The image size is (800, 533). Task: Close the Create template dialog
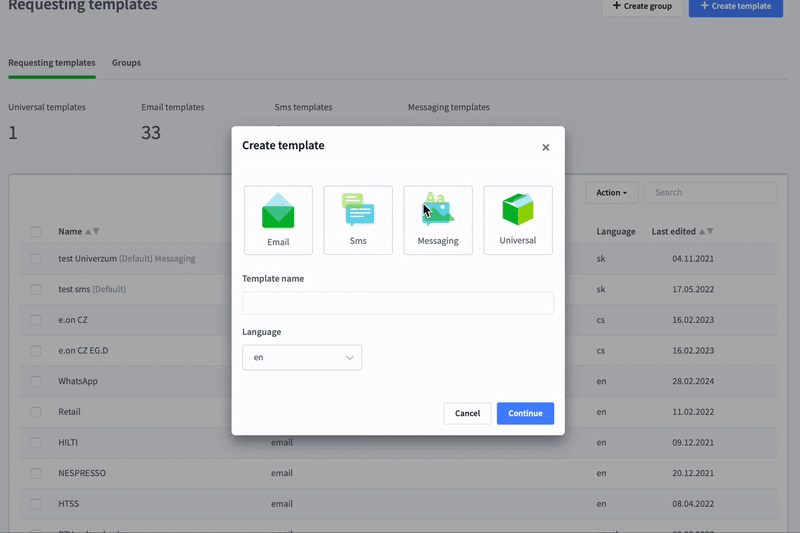(x=545, y=147)
